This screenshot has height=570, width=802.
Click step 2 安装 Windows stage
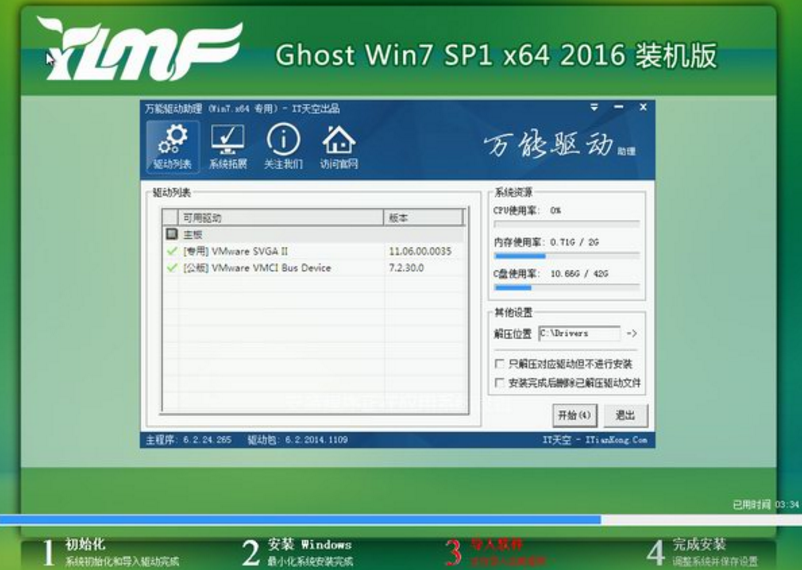[298, 553]
